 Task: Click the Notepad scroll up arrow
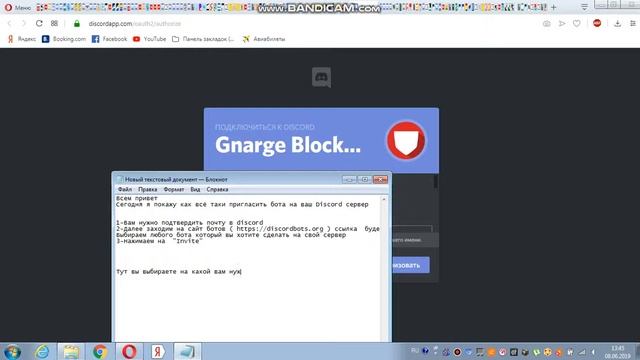tap(384, 199)
